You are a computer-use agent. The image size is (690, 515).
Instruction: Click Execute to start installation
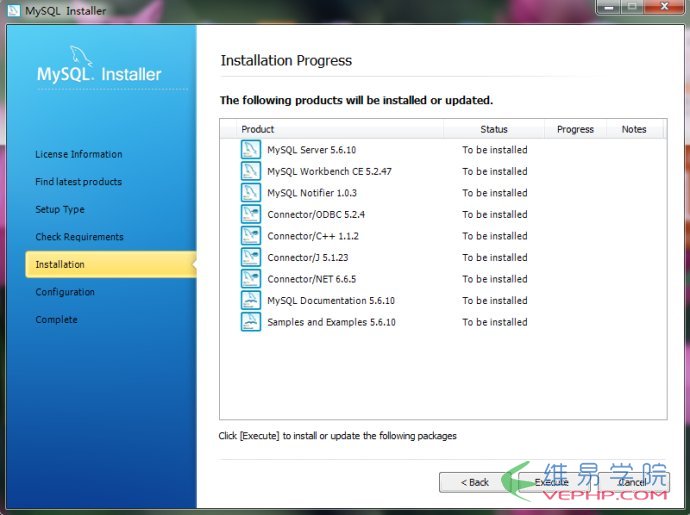point(552,482)
